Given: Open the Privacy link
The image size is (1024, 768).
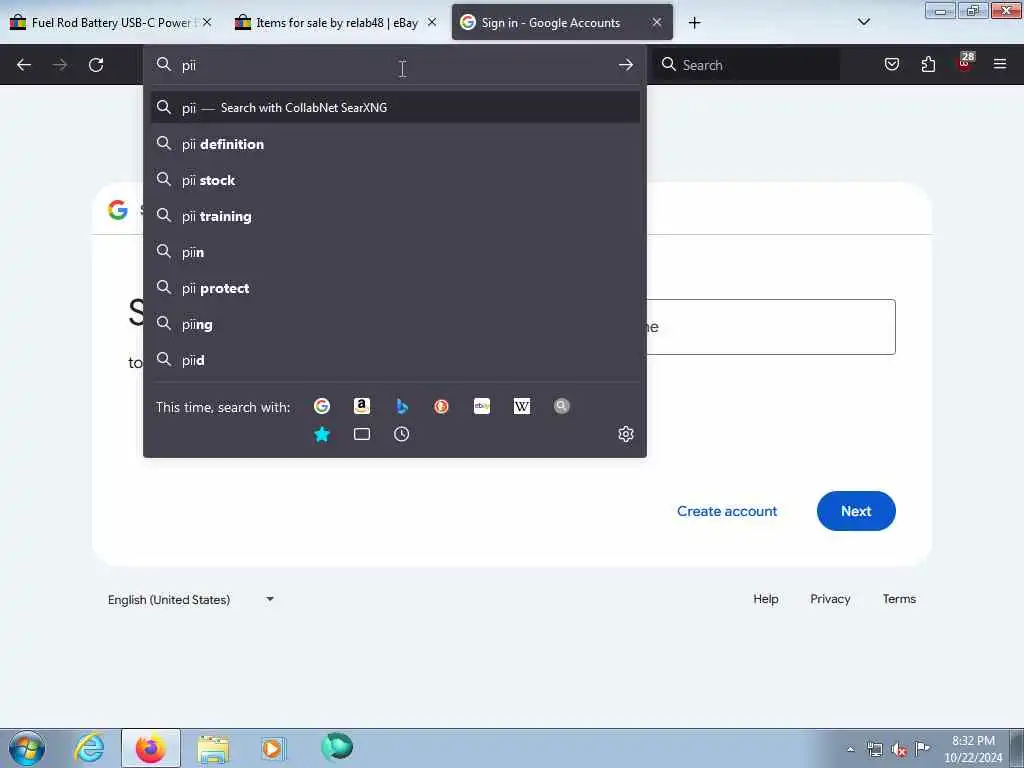Looking at the screenshot, I should tap(830, 599).
